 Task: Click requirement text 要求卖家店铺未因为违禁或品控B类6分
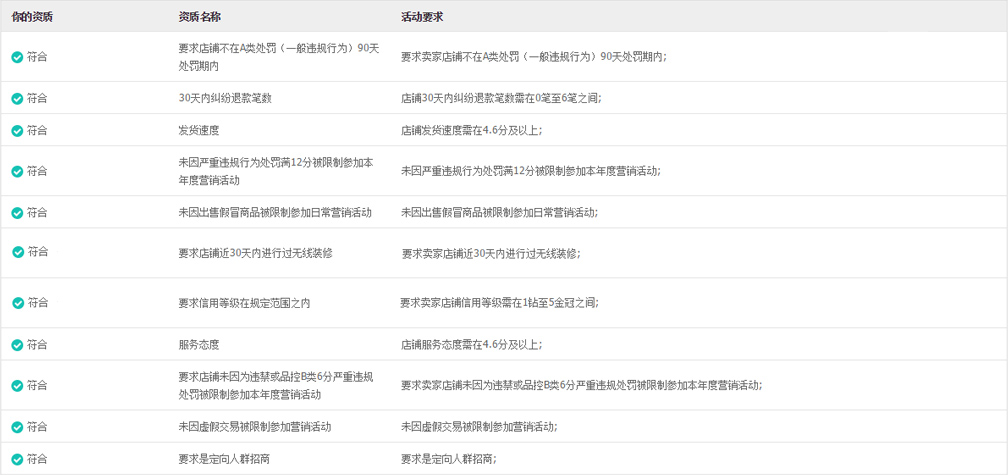[582, 386]
